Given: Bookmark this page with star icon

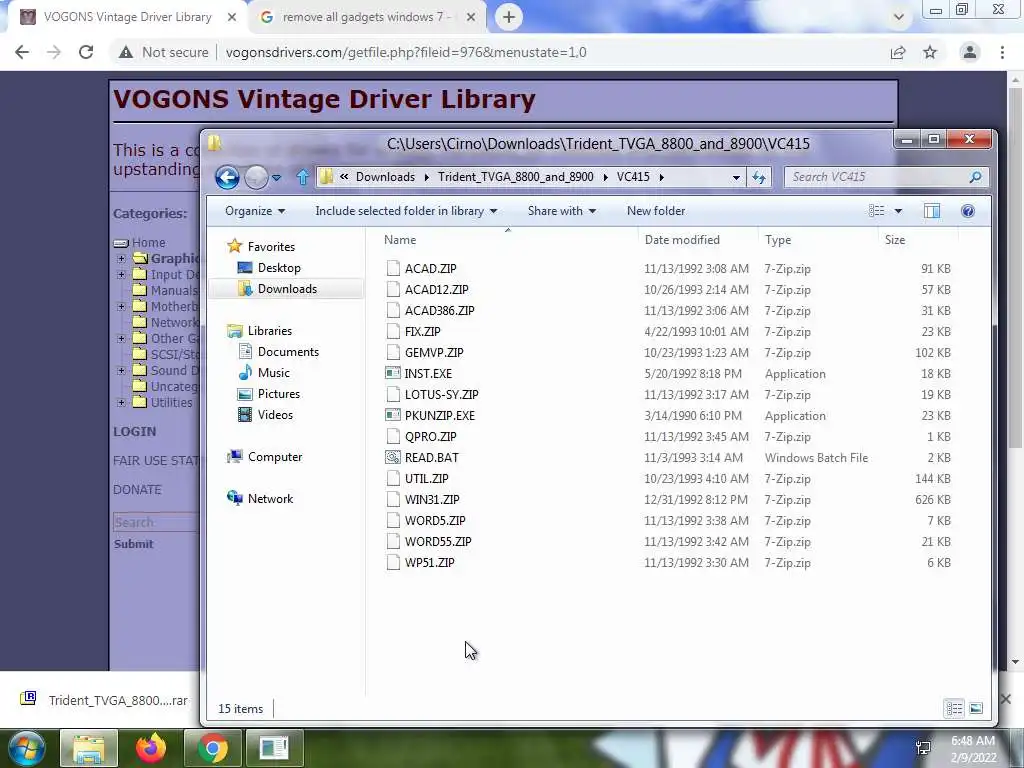Looking at the screenshot, I should (x=930, y=52).
